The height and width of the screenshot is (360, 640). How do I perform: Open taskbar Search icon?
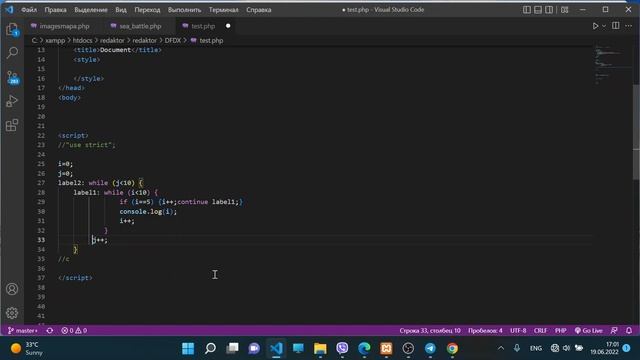(210, 348)
